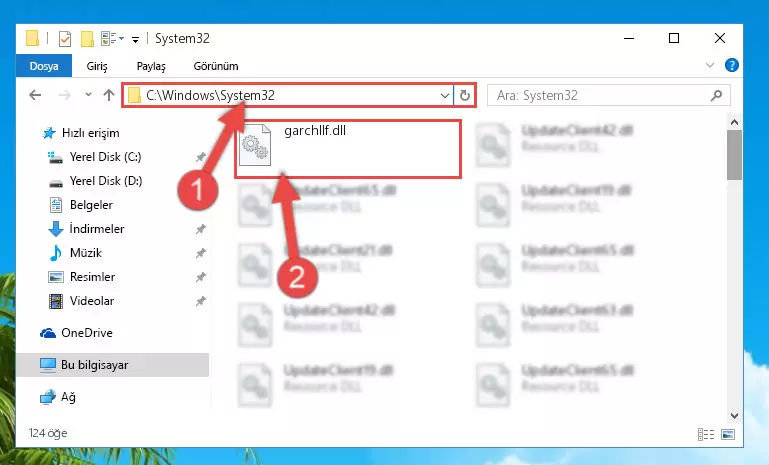Switch to the Paylaş ribbon tab
Screen dimensions: 769x465
151,66
